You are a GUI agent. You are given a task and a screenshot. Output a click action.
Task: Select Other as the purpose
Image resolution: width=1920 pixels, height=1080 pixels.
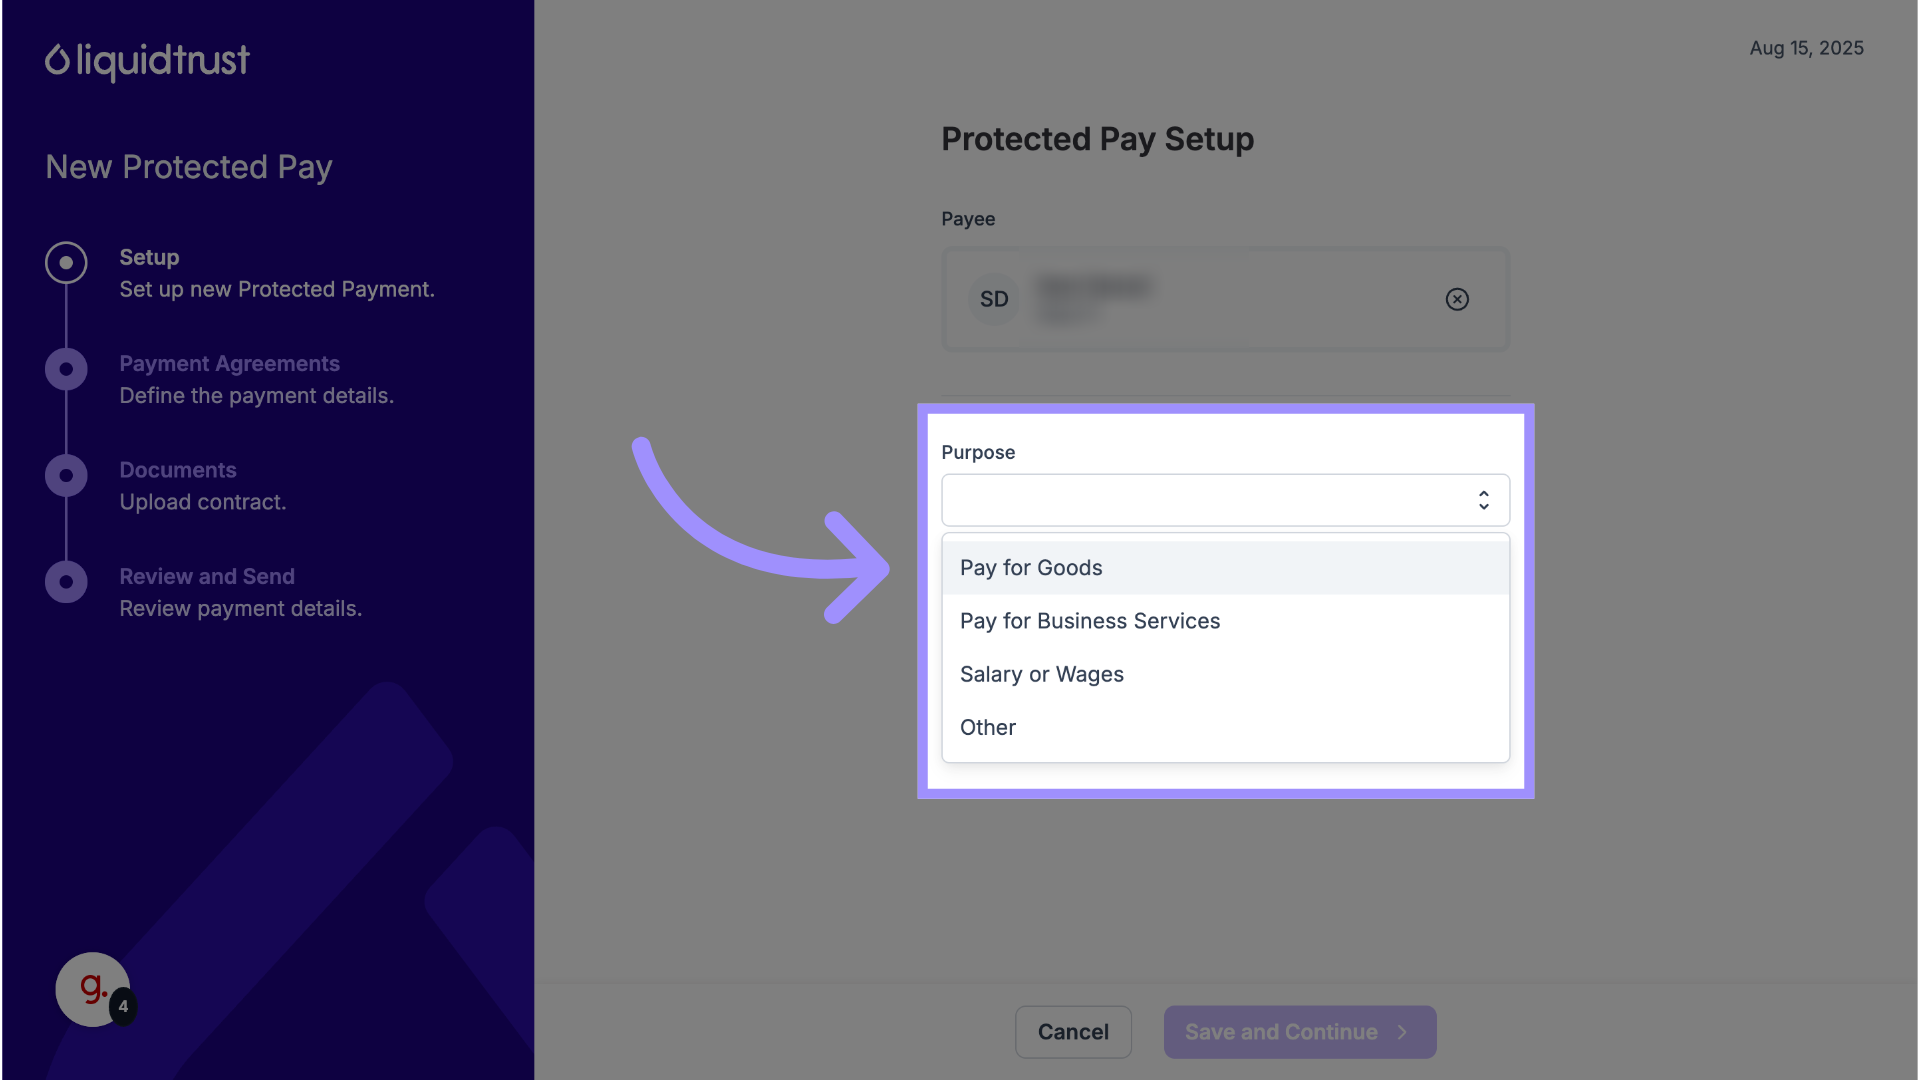pos(988,728)
